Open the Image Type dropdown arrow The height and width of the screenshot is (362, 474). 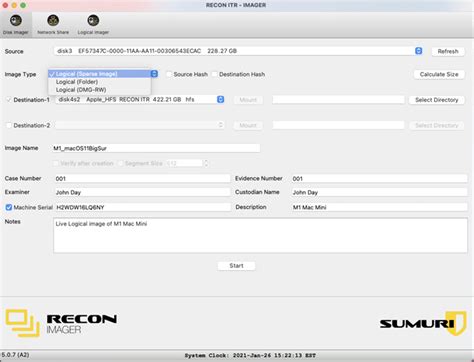[154, 74]
